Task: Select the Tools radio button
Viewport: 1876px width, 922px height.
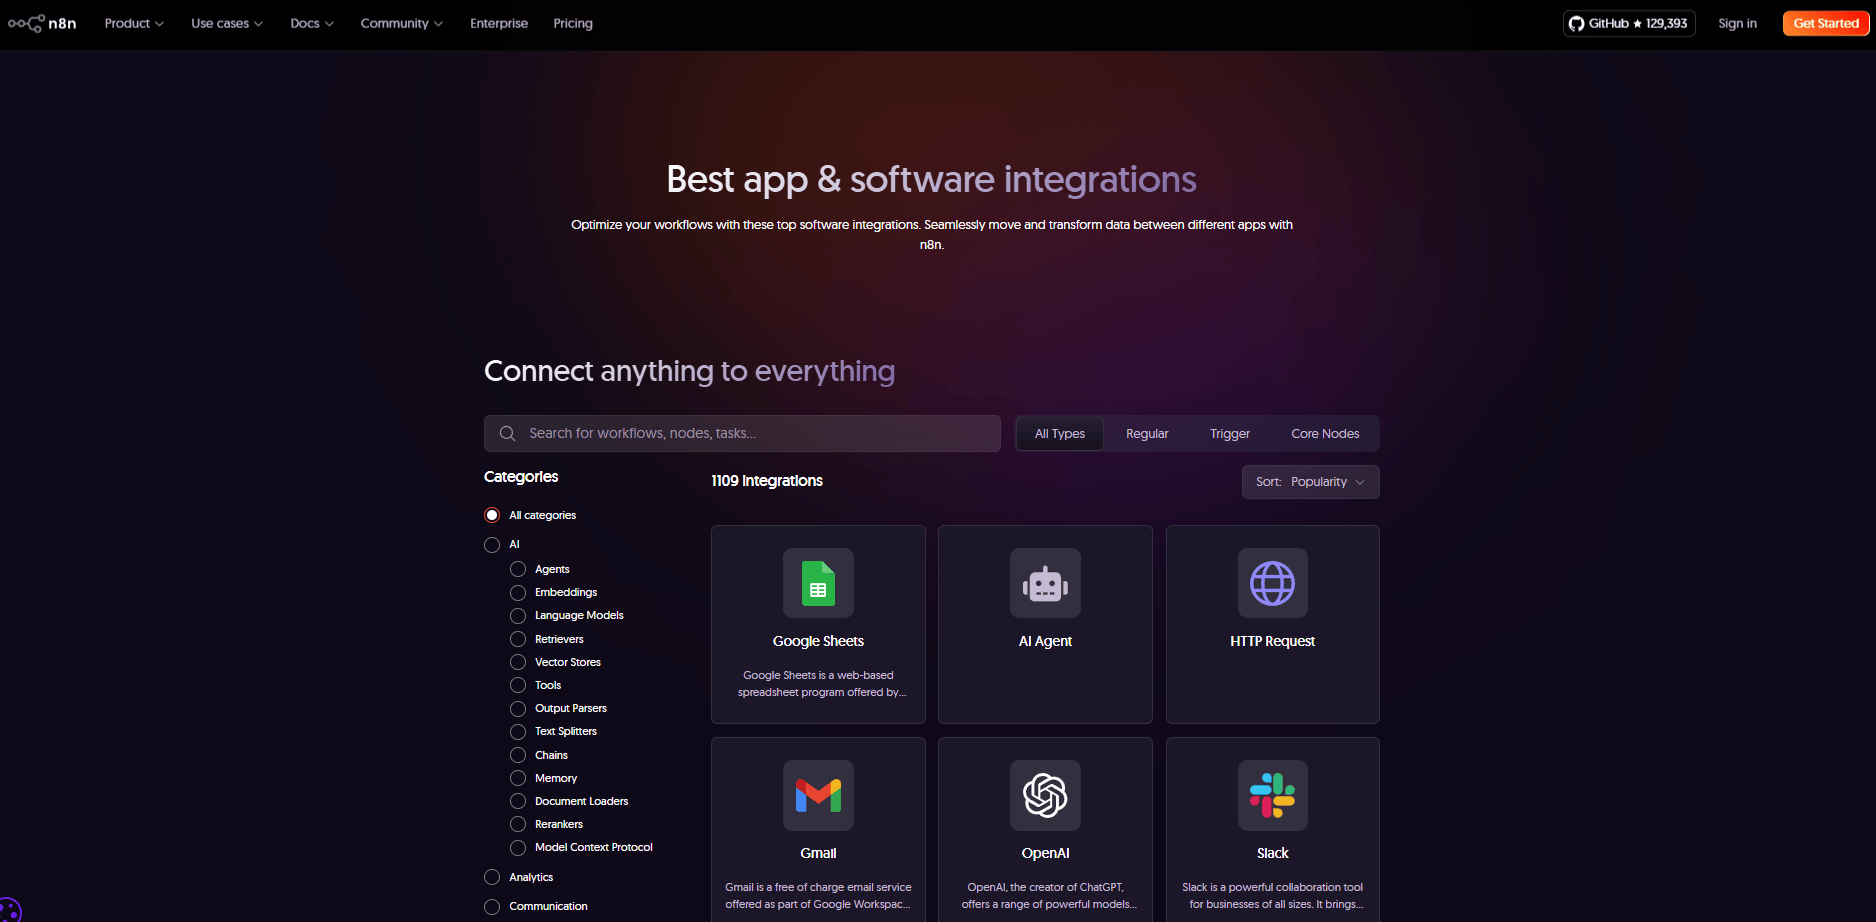Action: pos(518,685)
